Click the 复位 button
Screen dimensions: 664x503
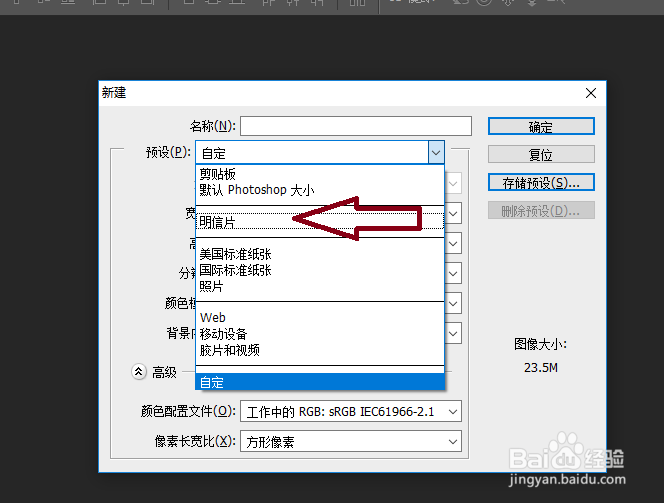541,154
